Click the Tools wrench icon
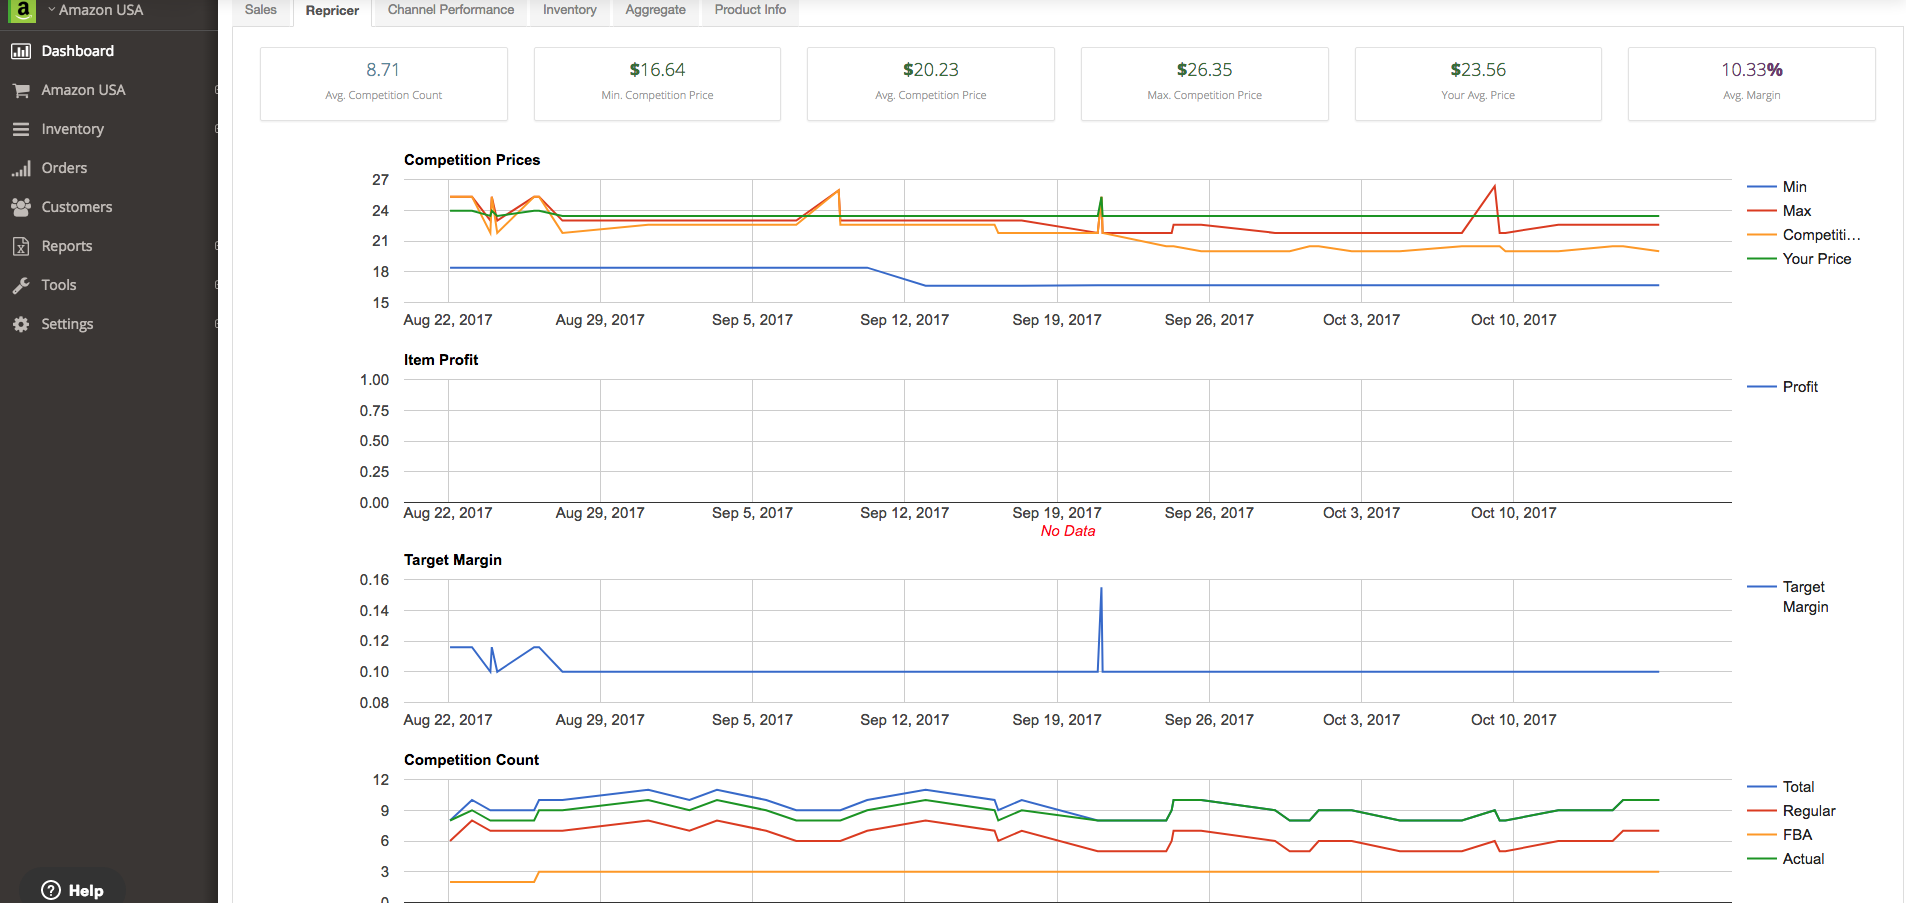1906x903 pixels. (x=21, y=285)
